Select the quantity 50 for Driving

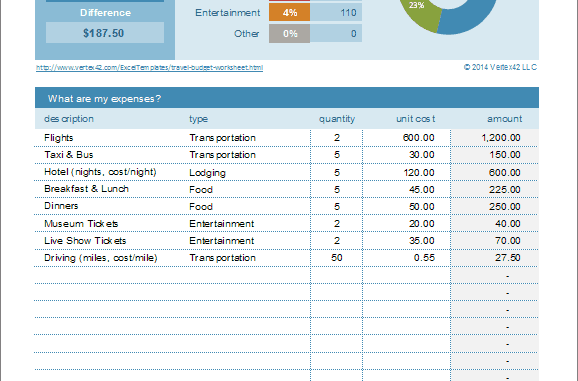337,258
